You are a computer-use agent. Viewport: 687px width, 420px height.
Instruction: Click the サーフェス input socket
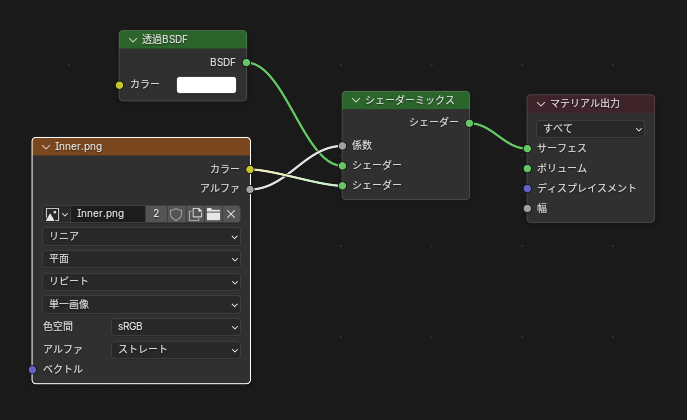coord(528,148)
